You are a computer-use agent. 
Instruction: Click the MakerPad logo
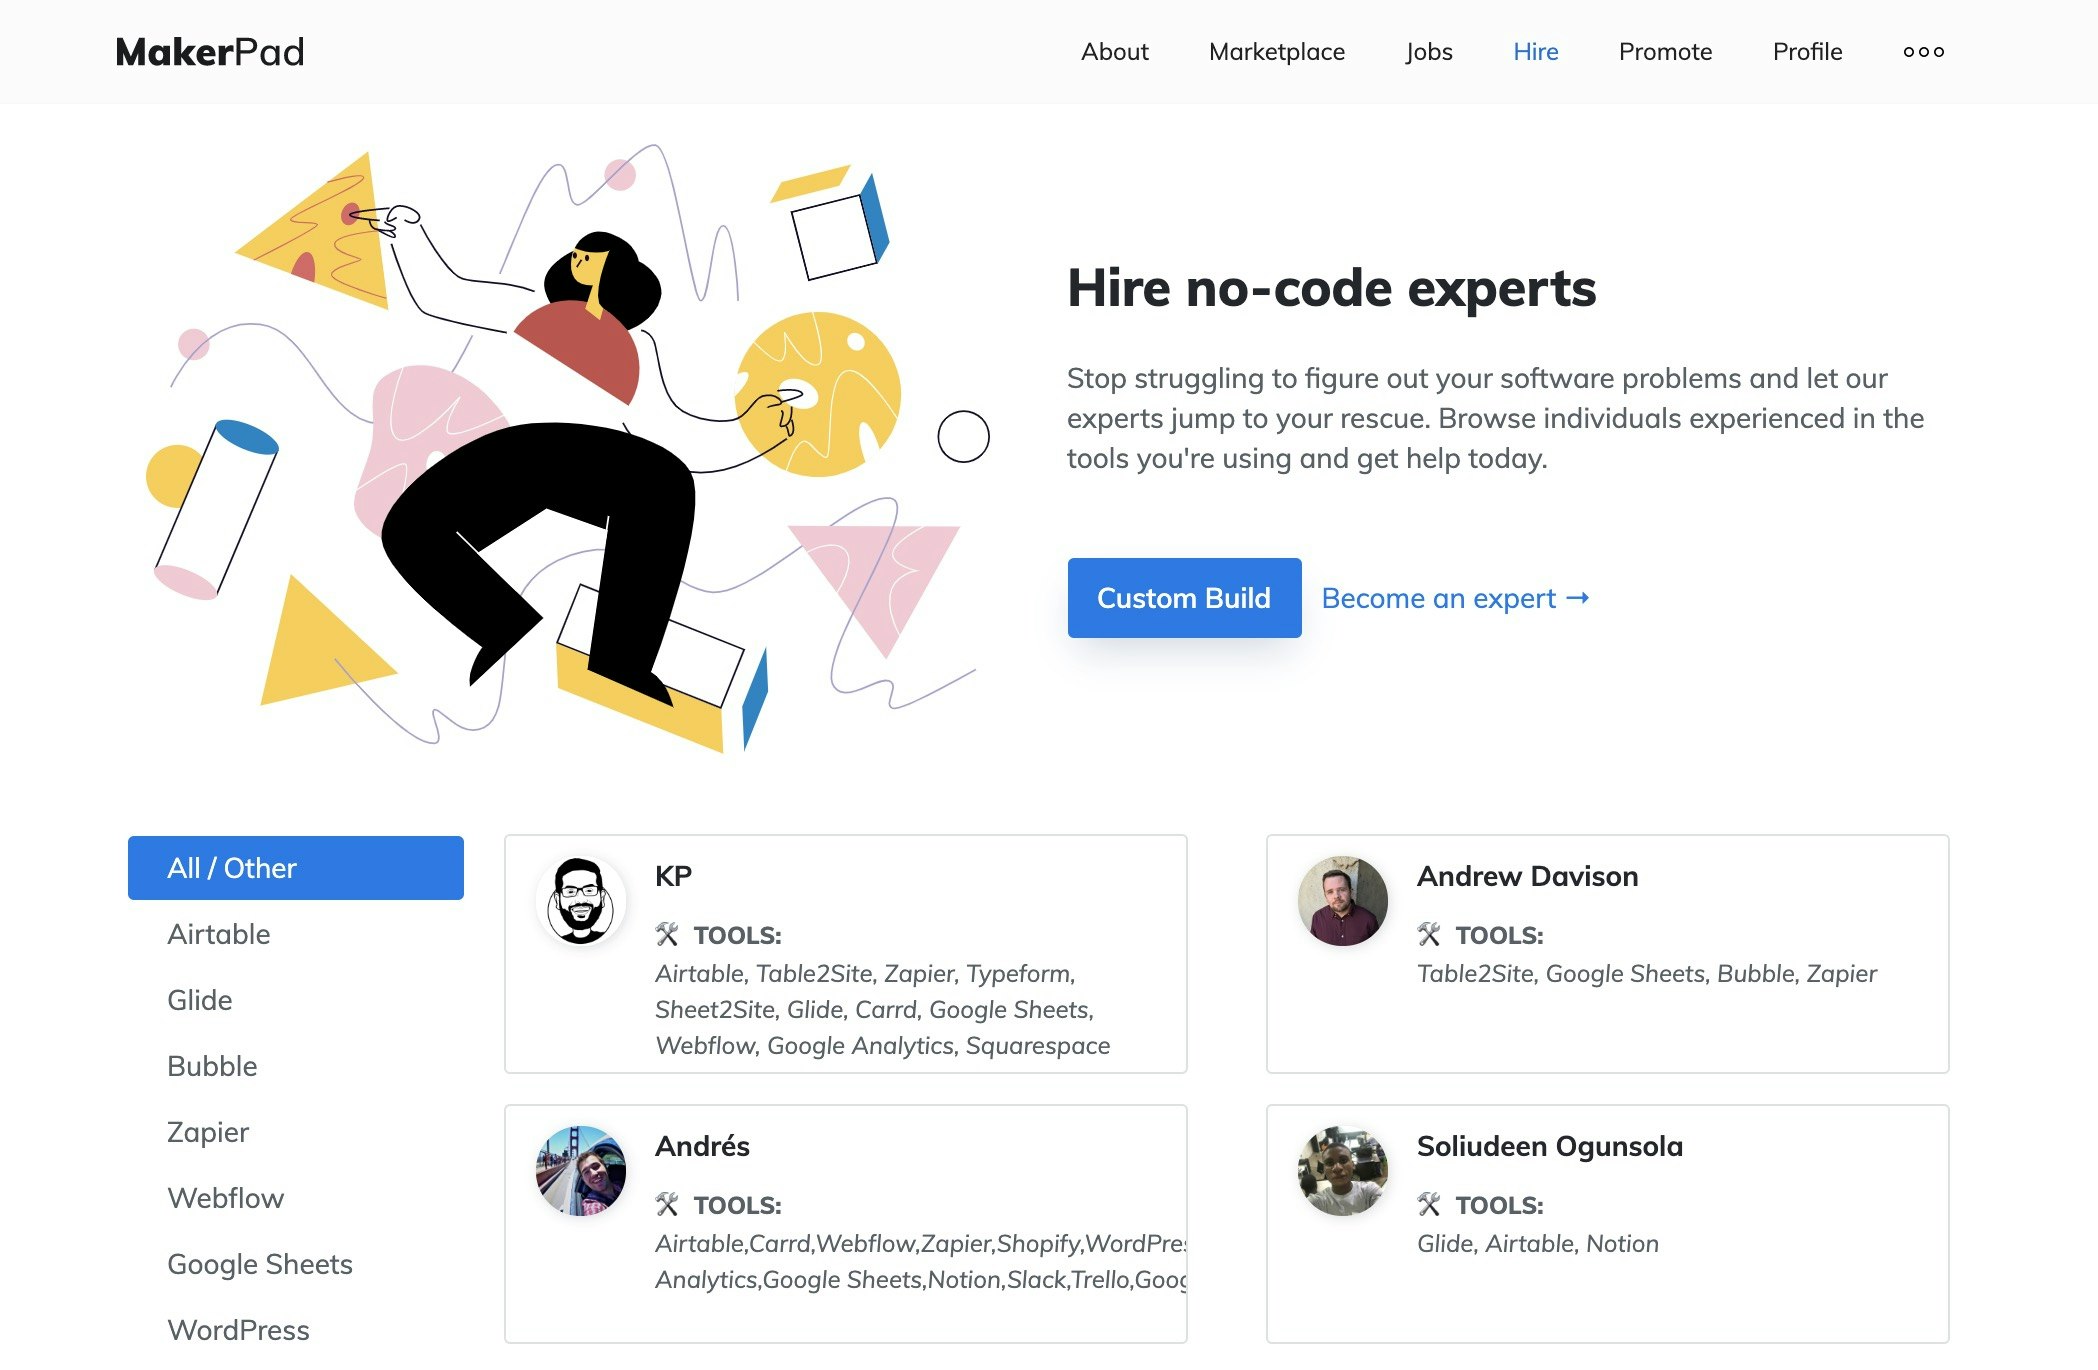[208, 51]
